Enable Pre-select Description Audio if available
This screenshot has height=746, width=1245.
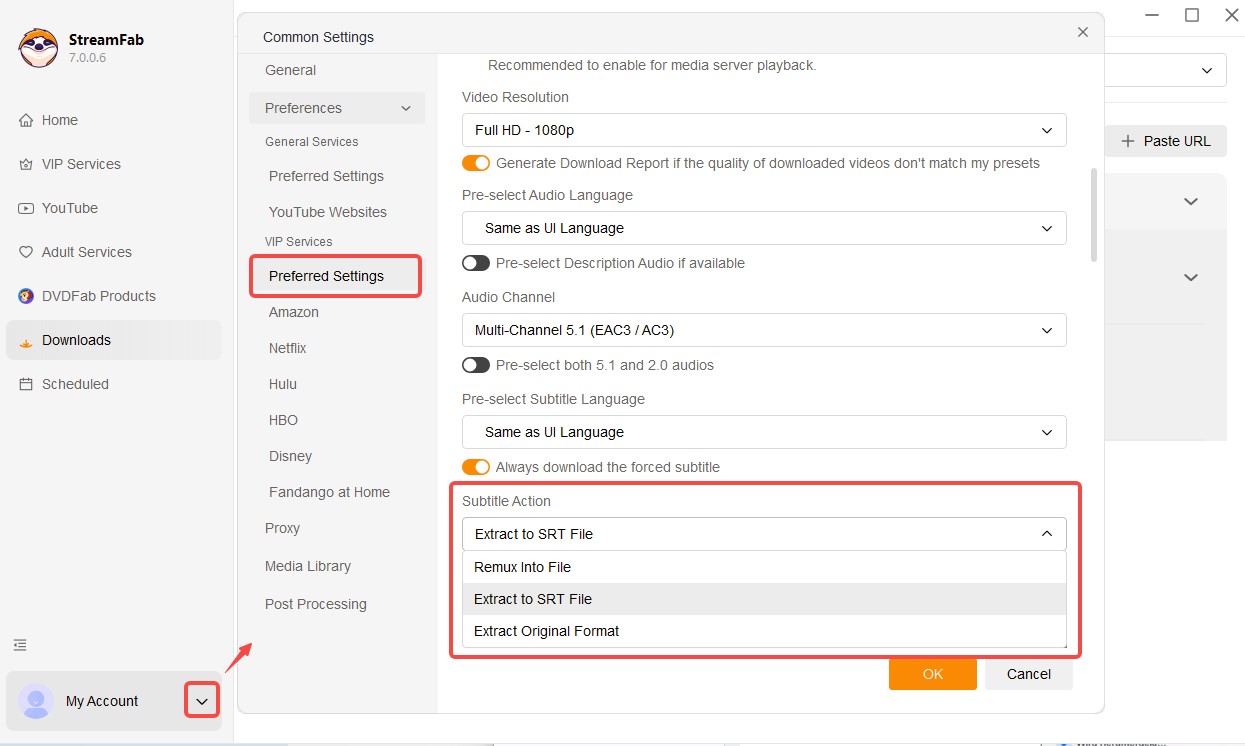[x=476, y=263]
